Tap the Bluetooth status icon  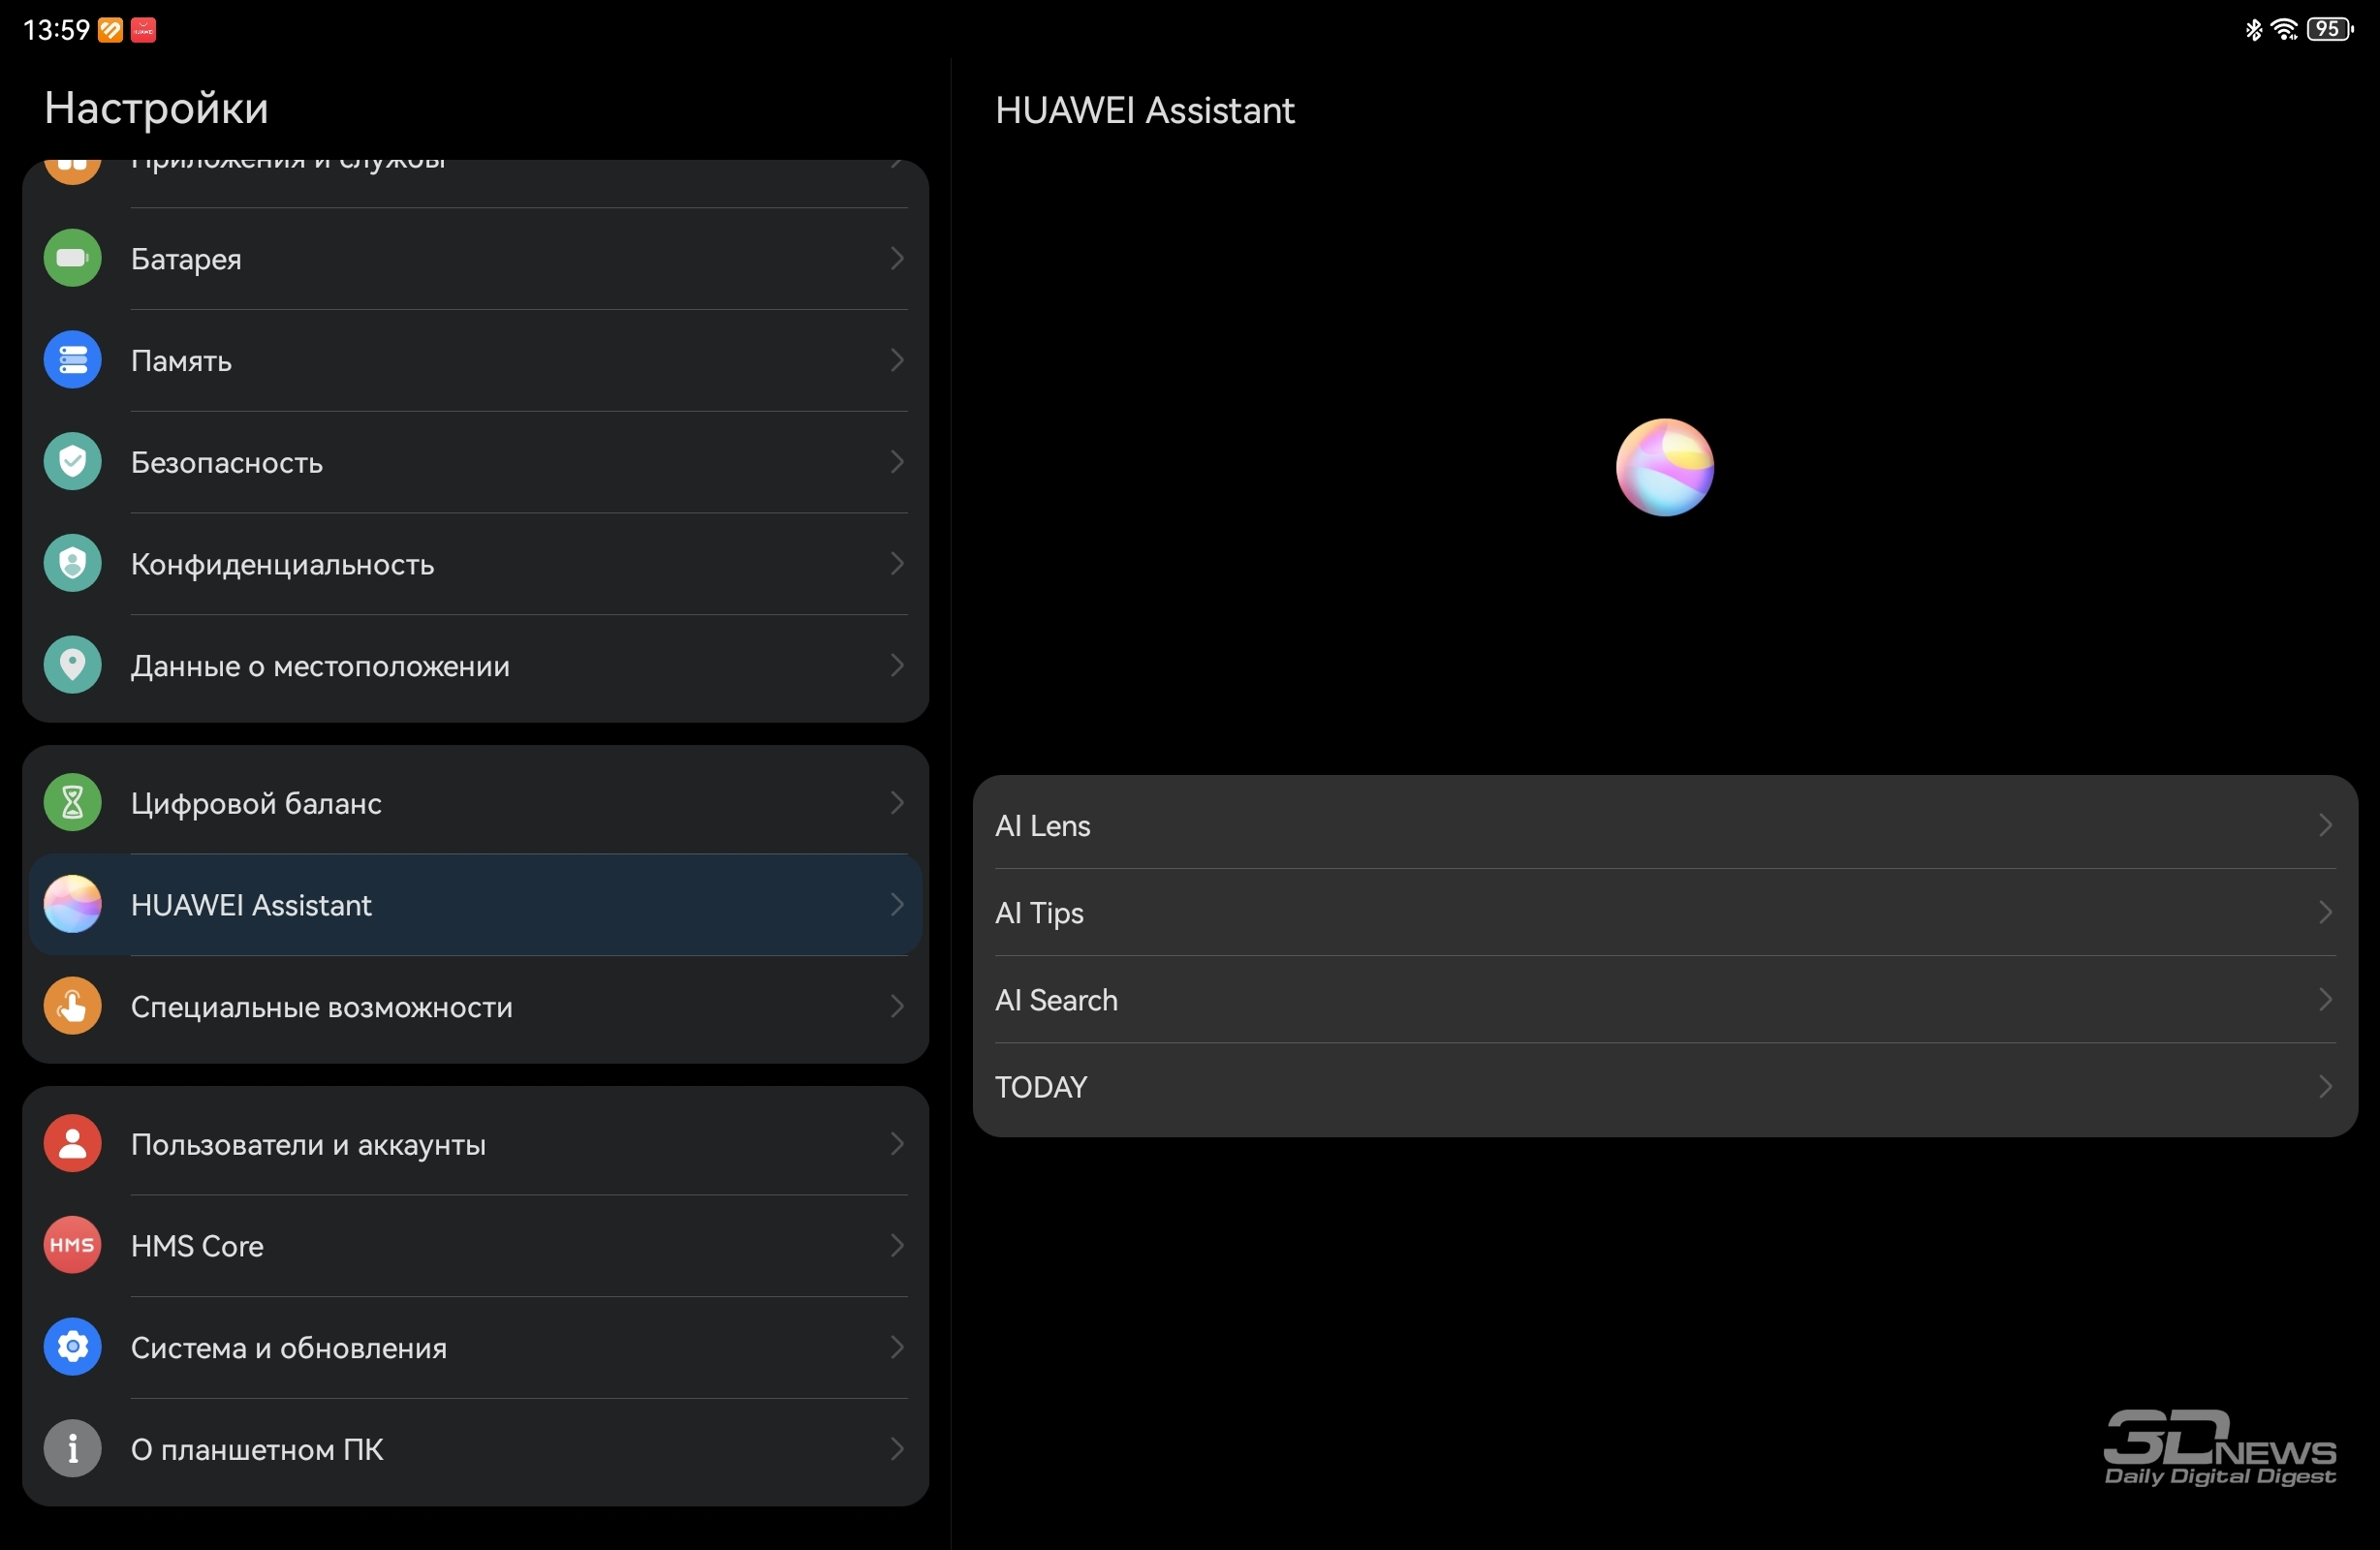coord(2253,30)
